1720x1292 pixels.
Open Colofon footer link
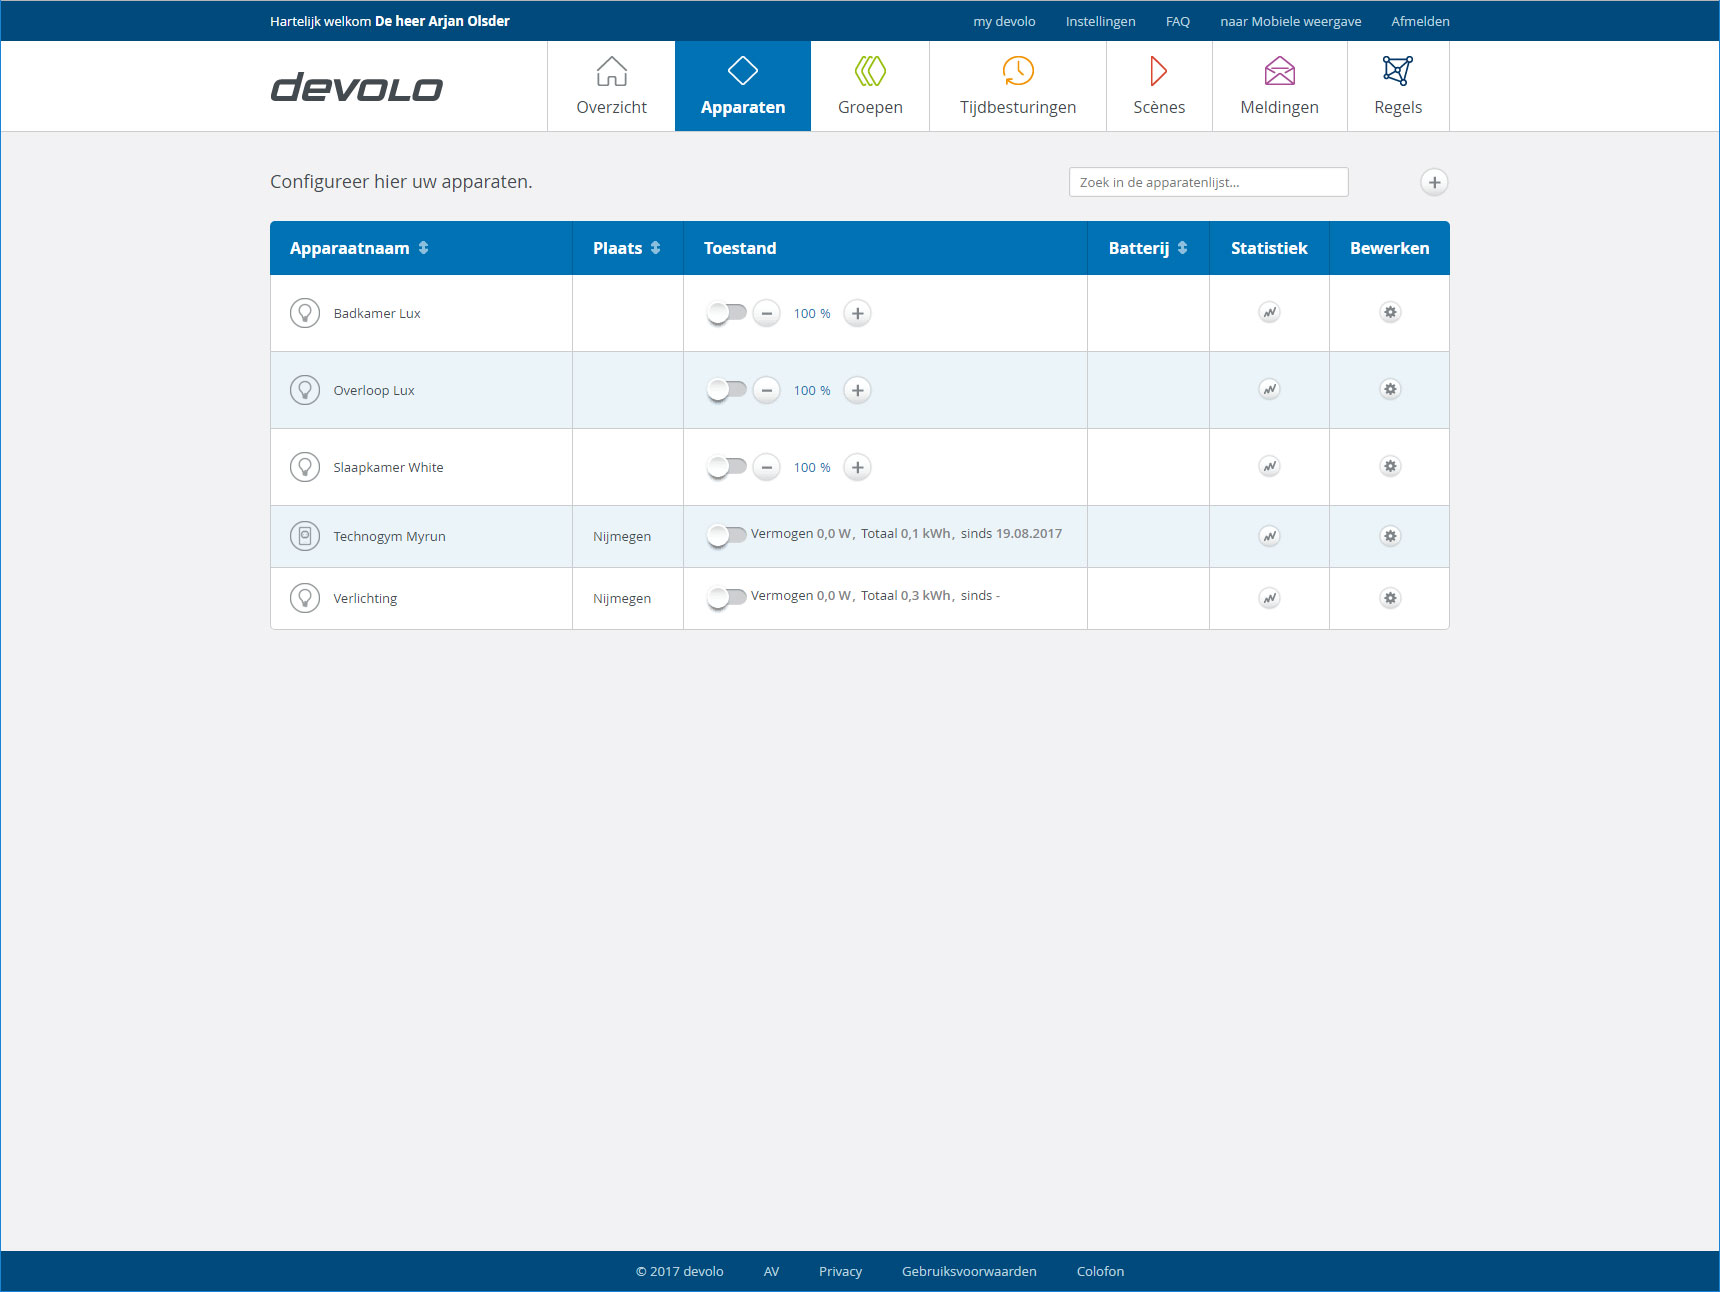coord(1100,1271)
